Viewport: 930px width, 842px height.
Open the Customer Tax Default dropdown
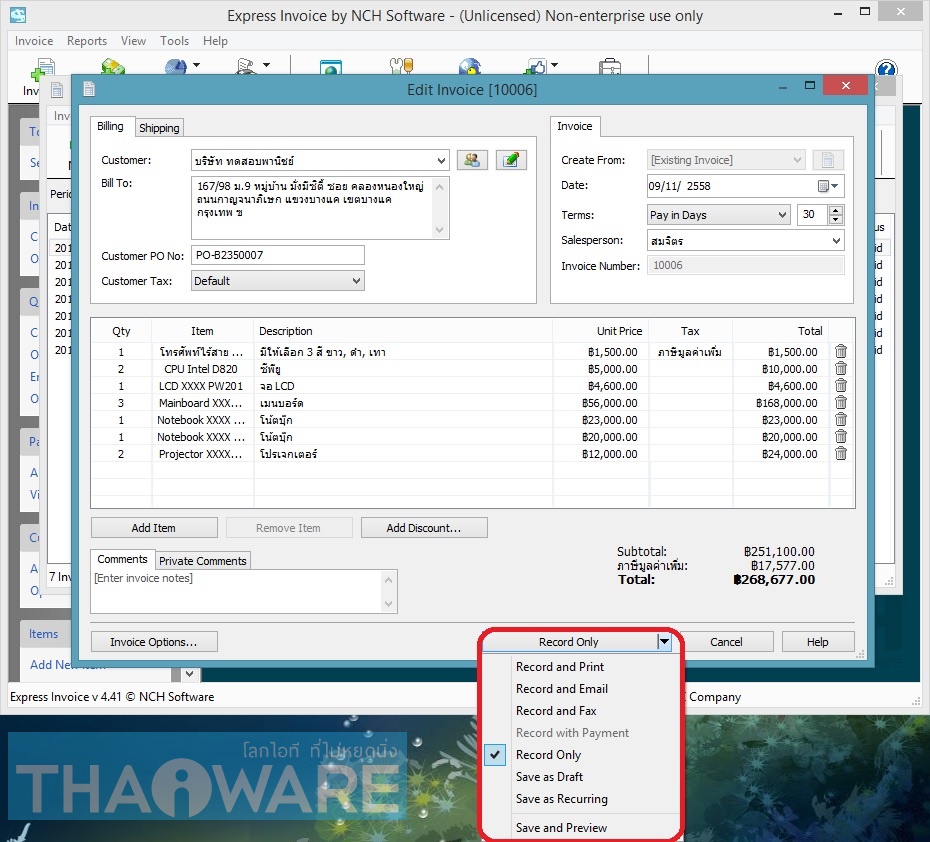point(356,281)
